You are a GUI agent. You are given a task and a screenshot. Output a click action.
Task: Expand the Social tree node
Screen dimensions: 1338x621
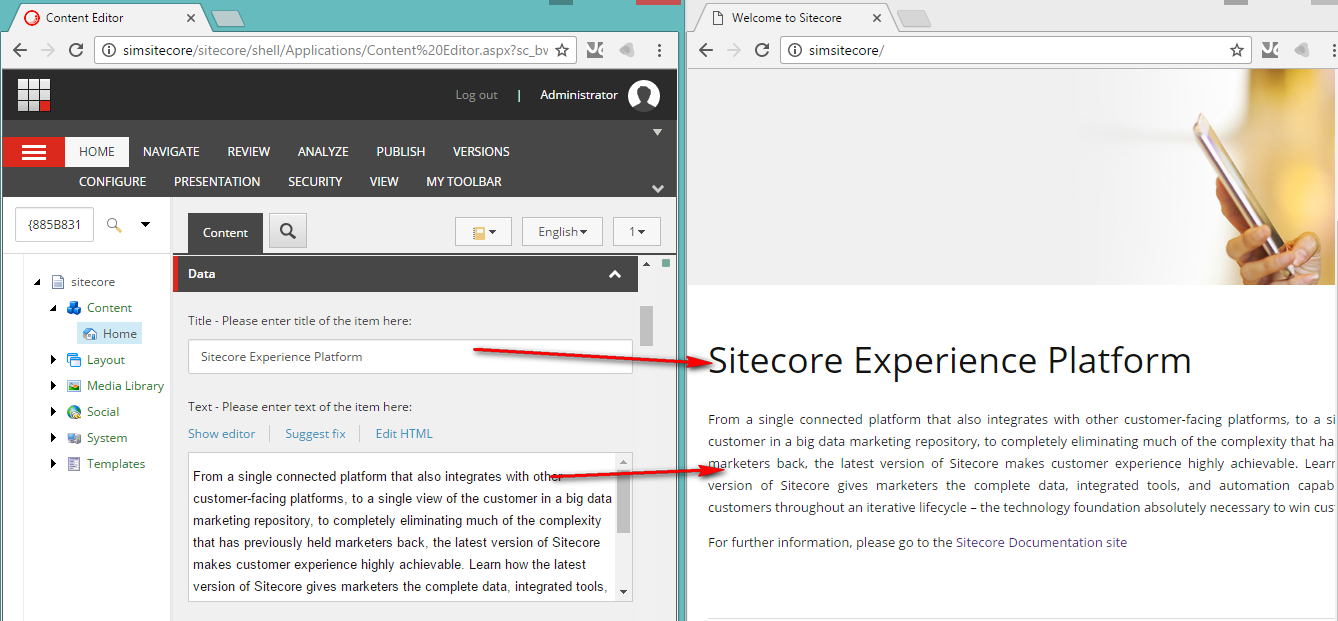tap(54, 412)
